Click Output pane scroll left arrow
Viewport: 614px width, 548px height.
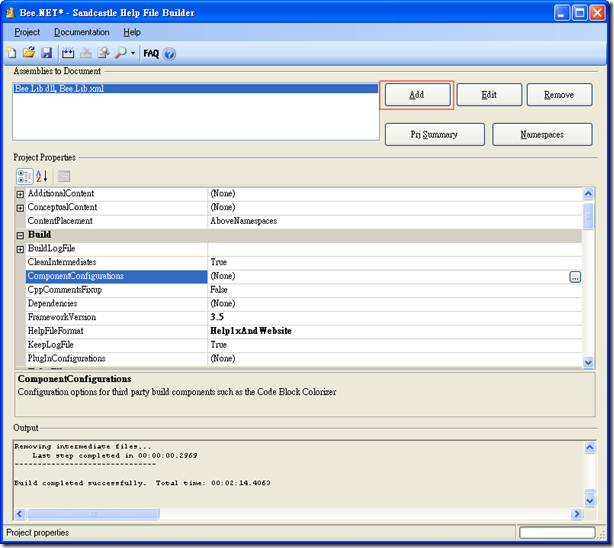point(20,514)
